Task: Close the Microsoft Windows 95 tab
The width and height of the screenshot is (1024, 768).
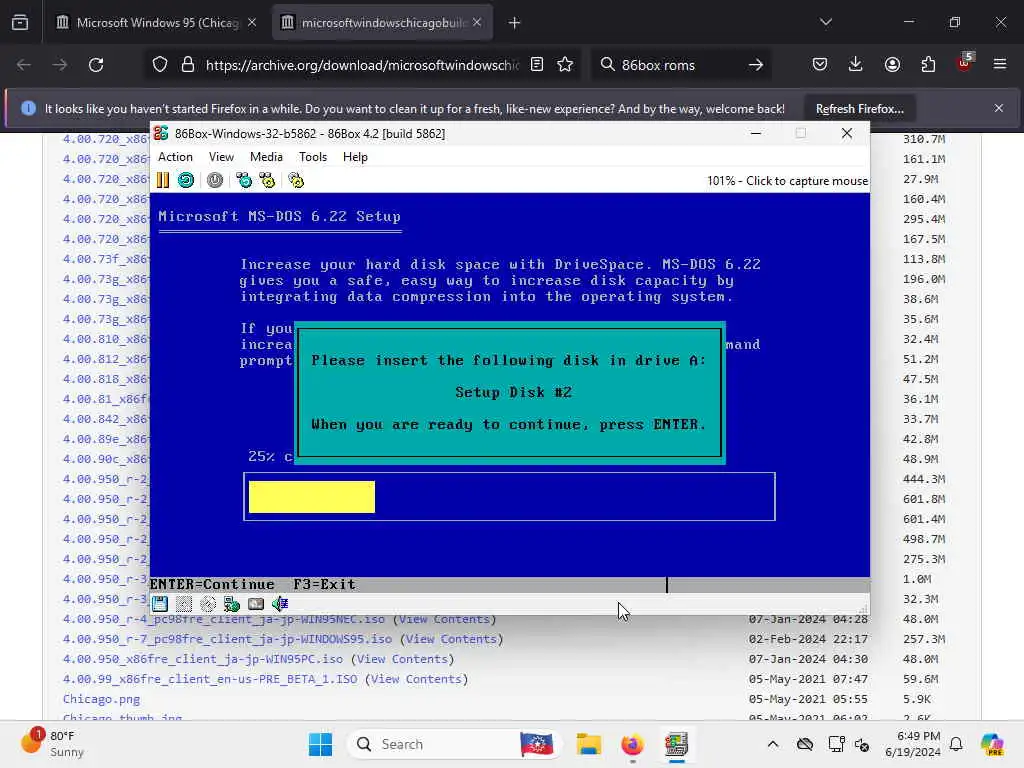Action: coord(252,23)
